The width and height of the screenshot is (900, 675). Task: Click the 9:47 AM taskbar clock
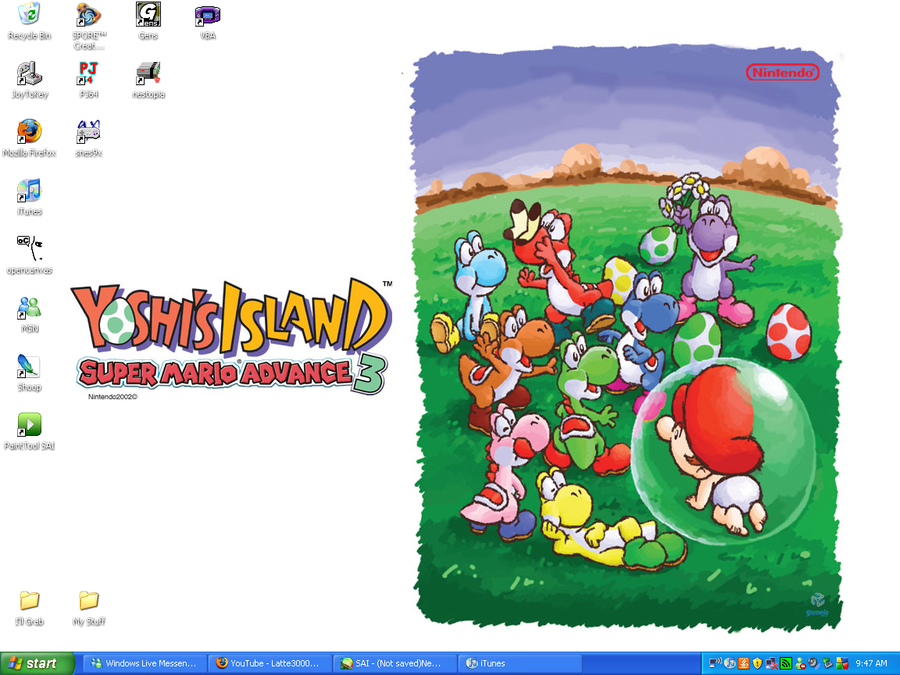[x=871, y=664]
